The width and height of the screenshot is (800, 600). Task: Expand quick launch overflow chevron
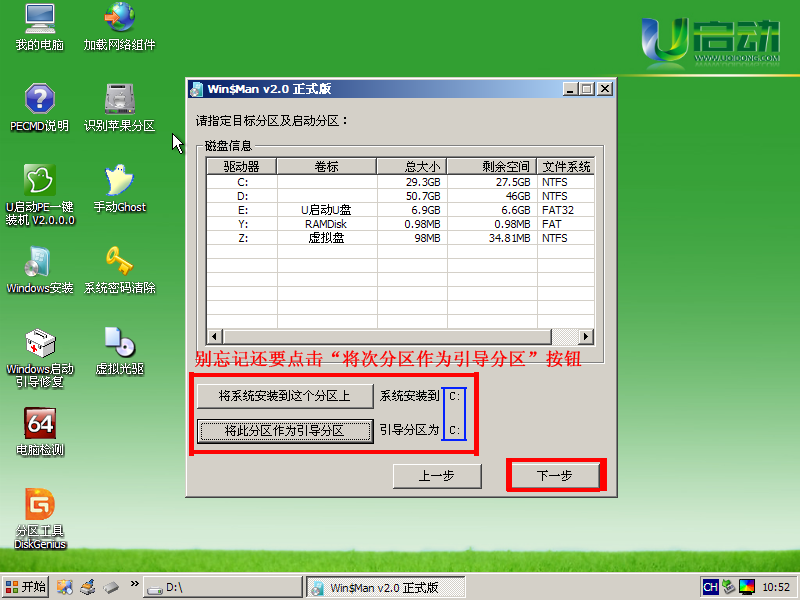pos(134,583)
